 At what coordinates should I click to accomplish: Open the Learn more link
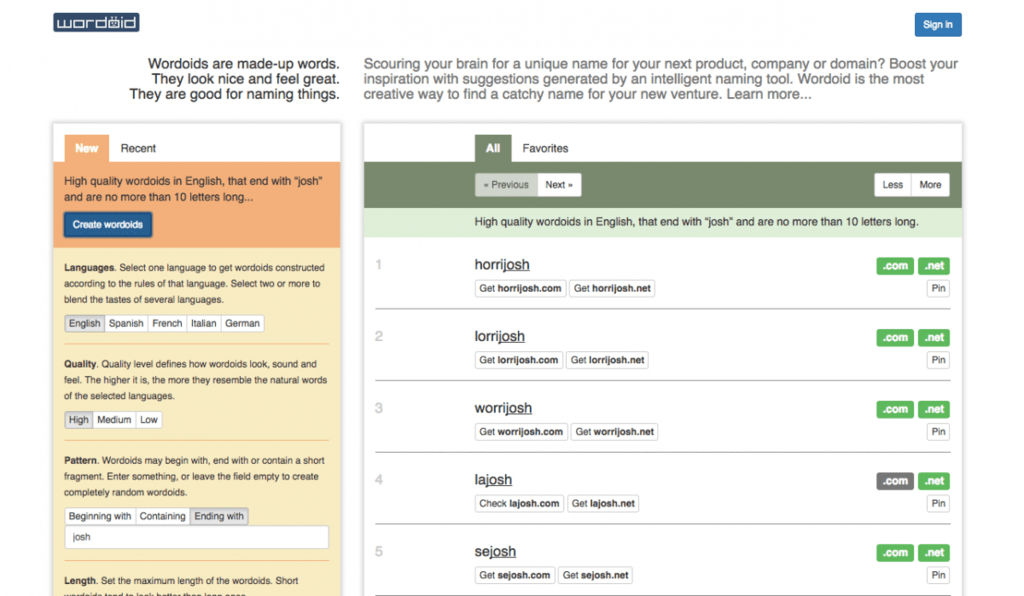click(x=769, y=94)
